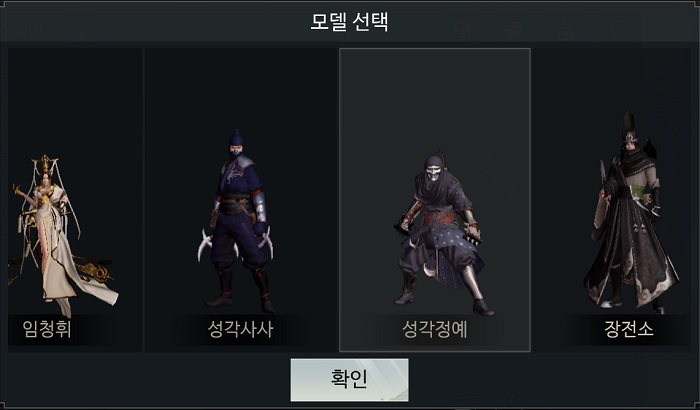Confirm selection with the 확인 button
Image resolution: width=700 pixels, height=410 pixels.
tap(349, 380)
